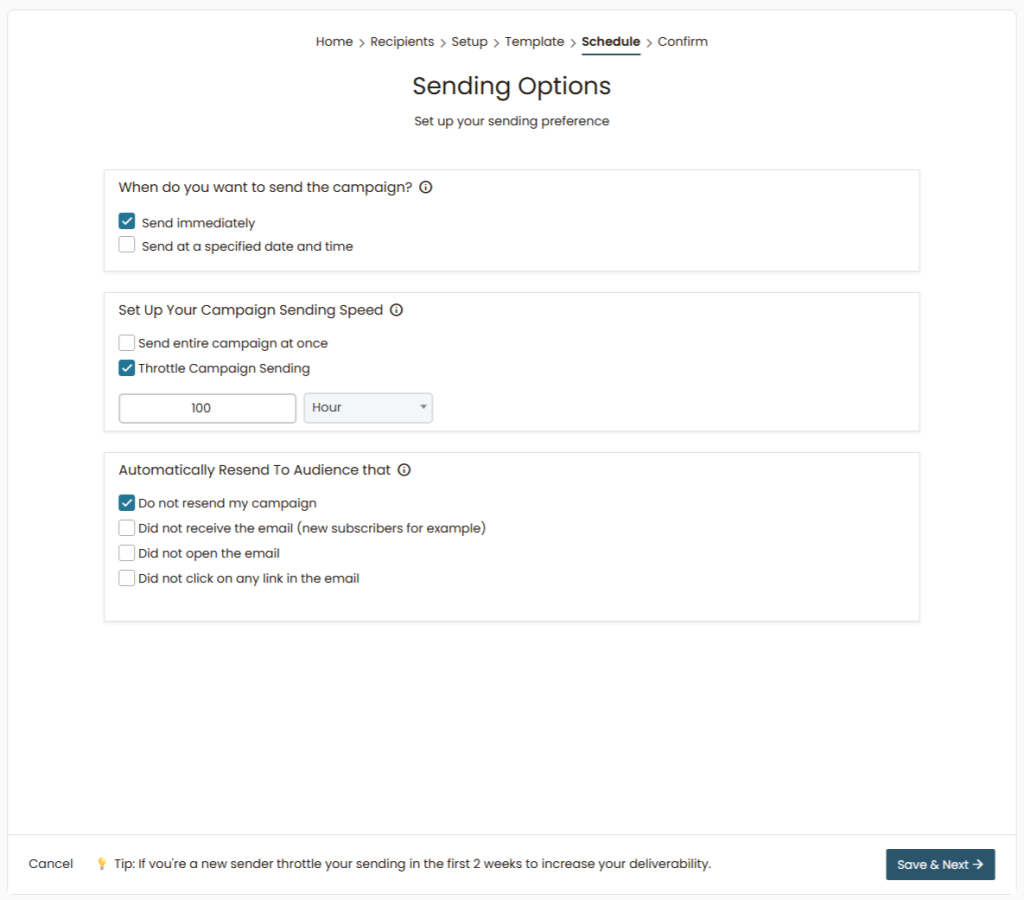The image size is (1024, 900).
Task: Navigate to Recipients step in breadcrumb
Action: (x=402, y=42)
